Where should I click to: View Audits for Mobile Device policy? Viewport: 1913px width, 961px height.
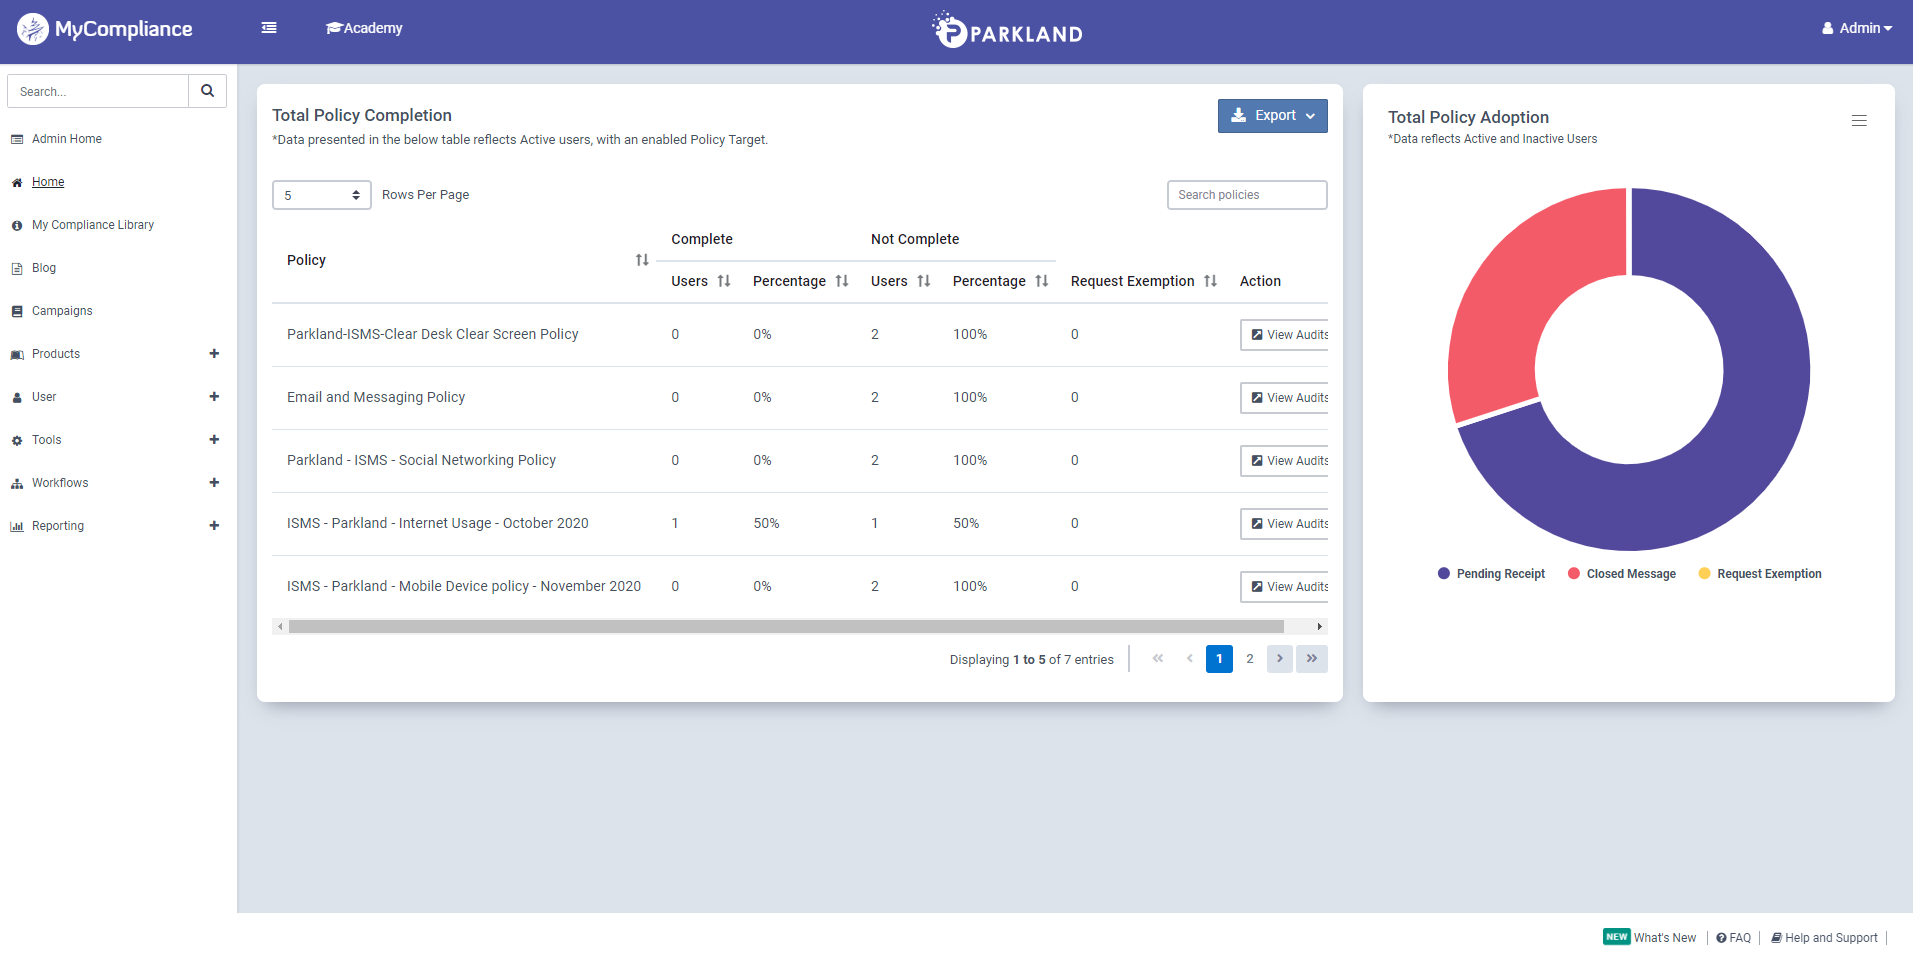pos(1284,587)
